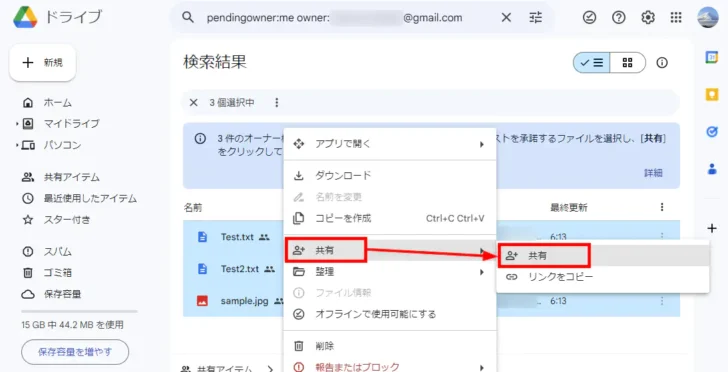Open the settings gear menu
Viewport: 728px width, 372px height.
[648, 18]
